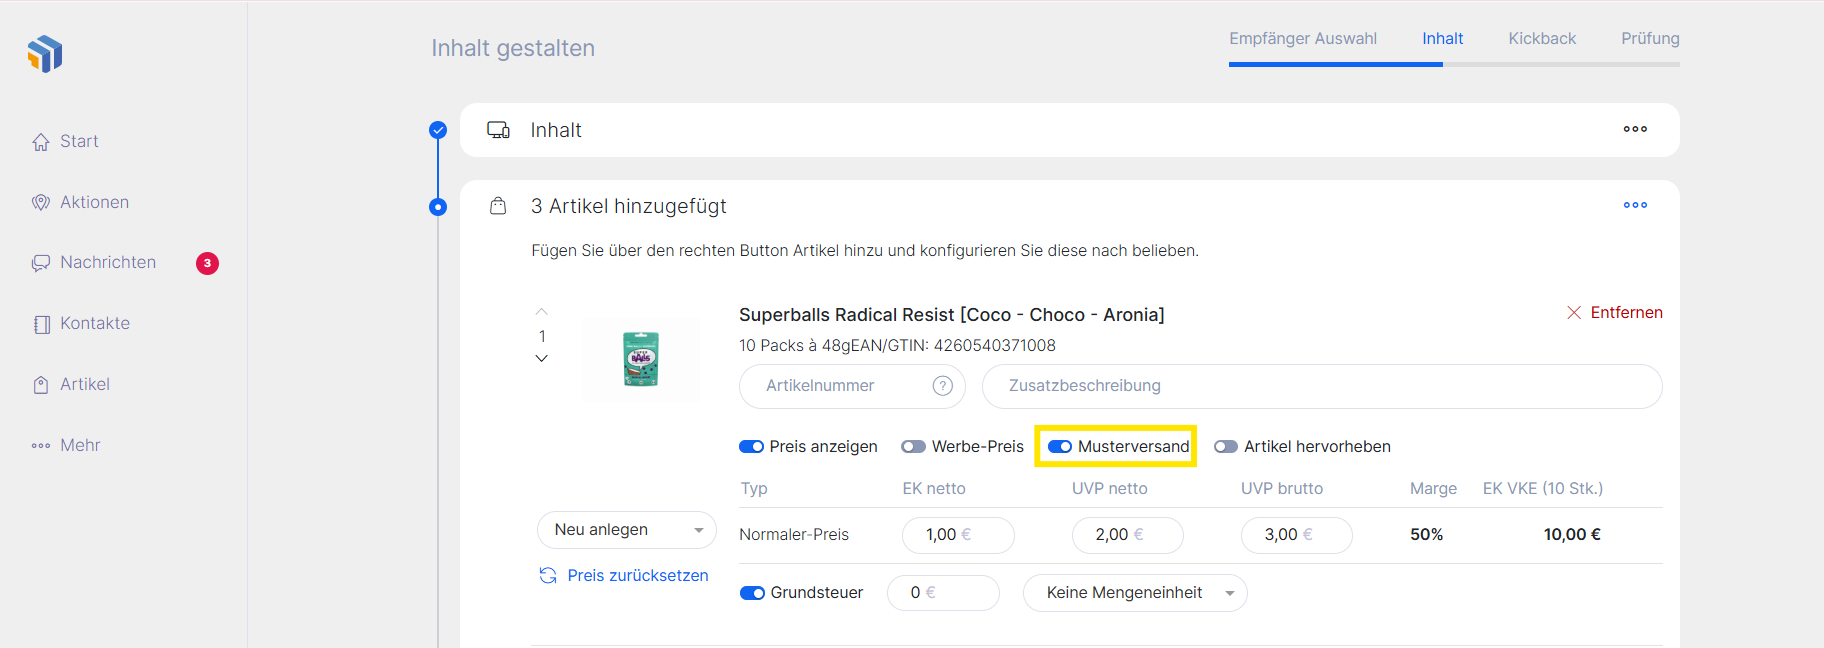
Task: Turn on Artikel hervorheben switch
Action: pos(1226,447)
